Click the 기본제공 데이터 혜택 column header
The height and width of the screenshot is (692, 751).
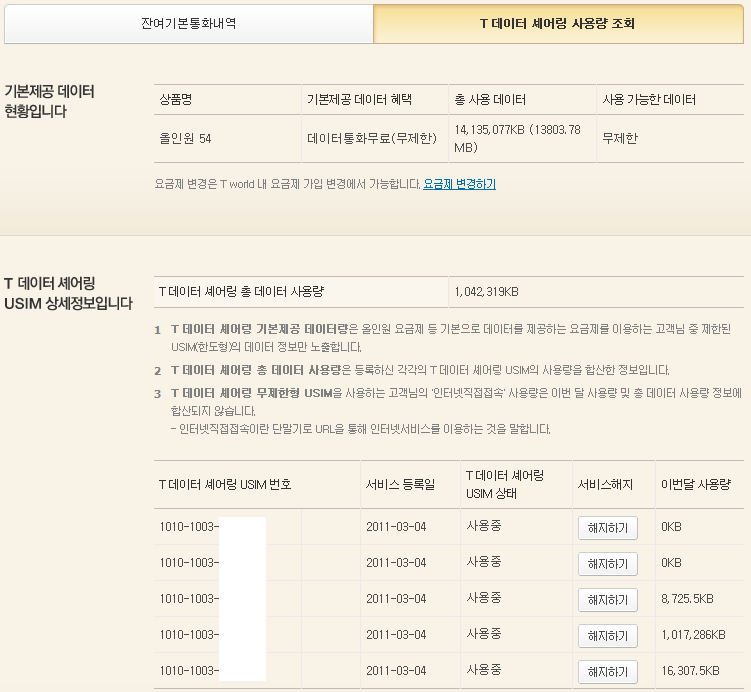375,100
